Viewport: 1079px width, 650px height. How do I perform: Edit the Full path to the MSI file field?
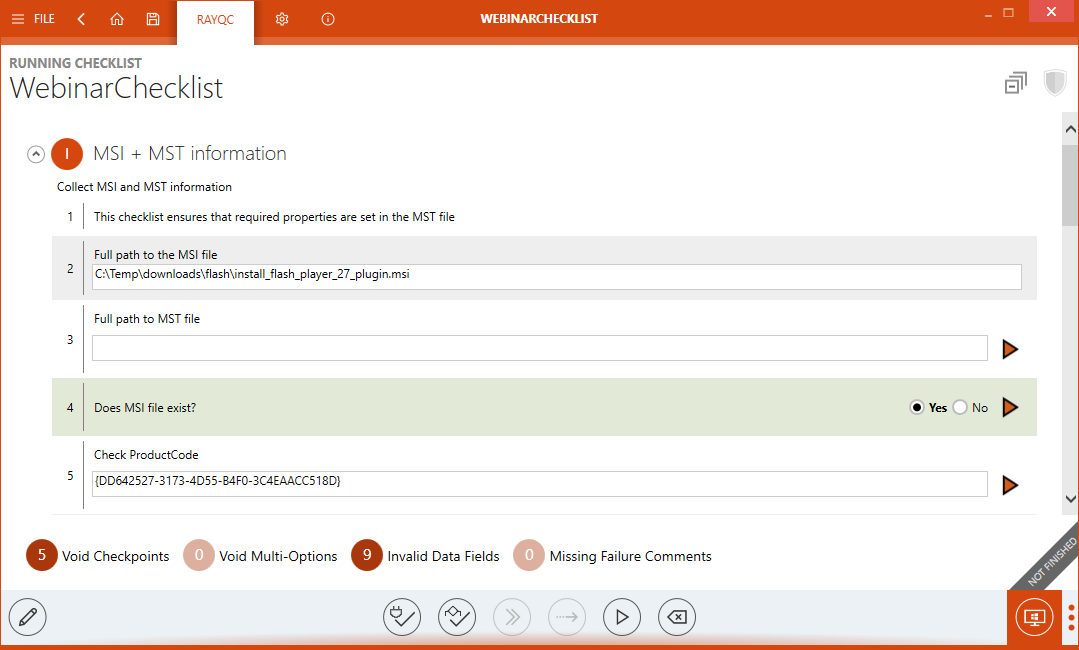coord(557,277)
